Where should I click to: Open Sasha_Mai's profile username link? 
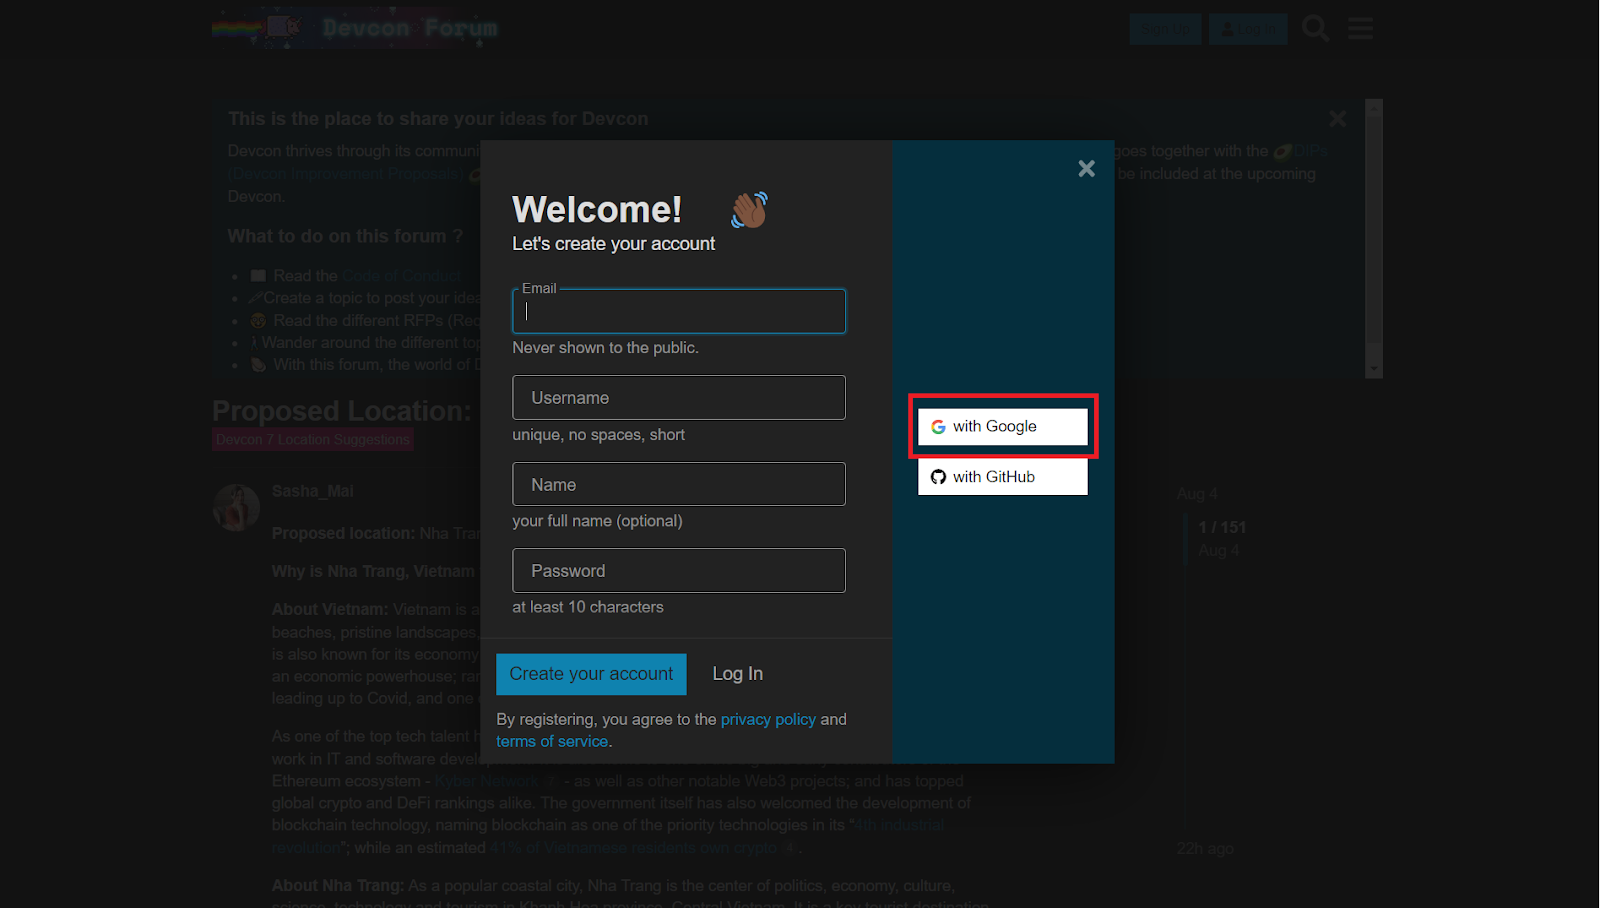[x=312, y=491]
